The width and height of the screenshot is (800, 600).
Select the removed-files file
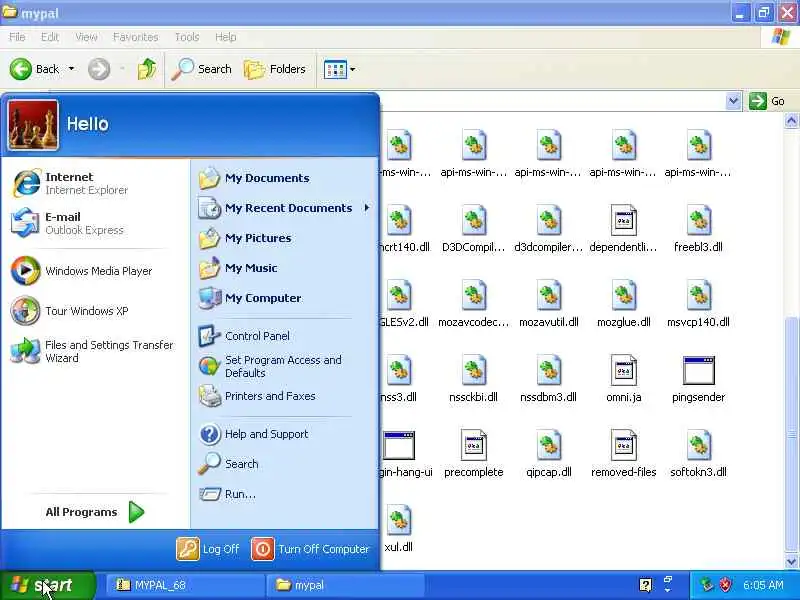coord(623,453)
